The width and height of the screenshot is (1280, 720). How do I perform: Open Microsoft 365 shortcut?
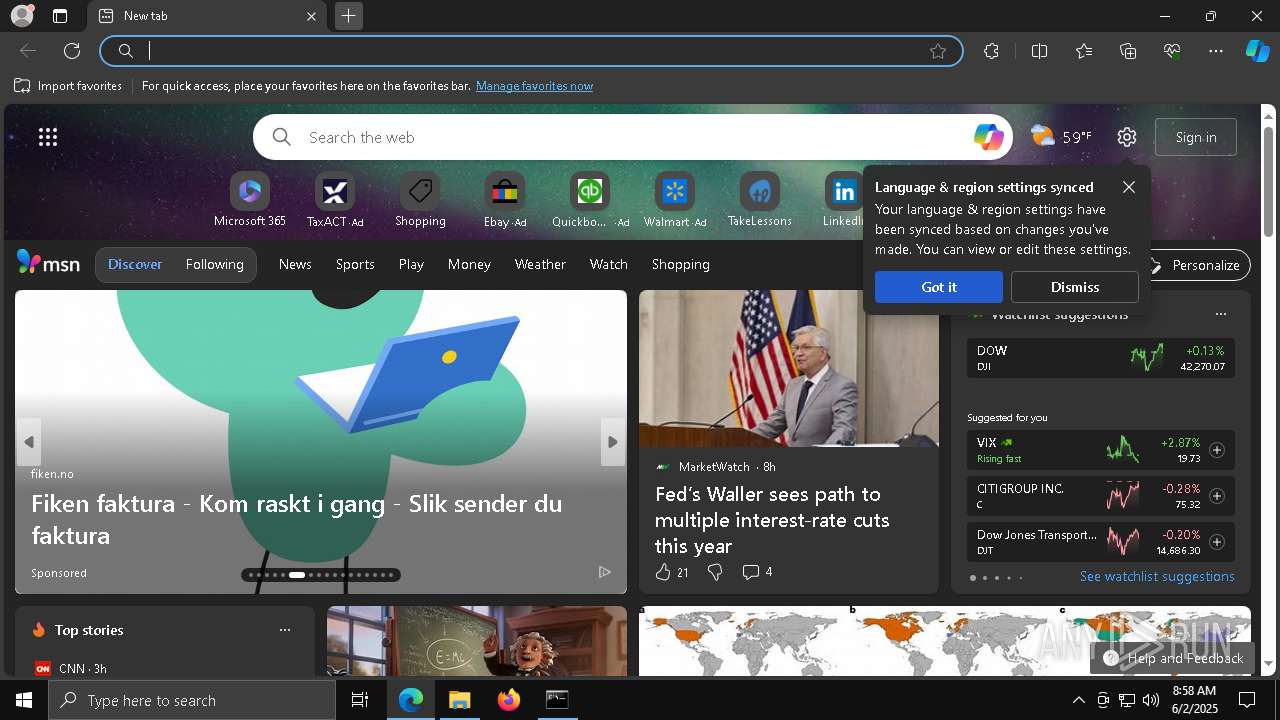tap(250, 200)
